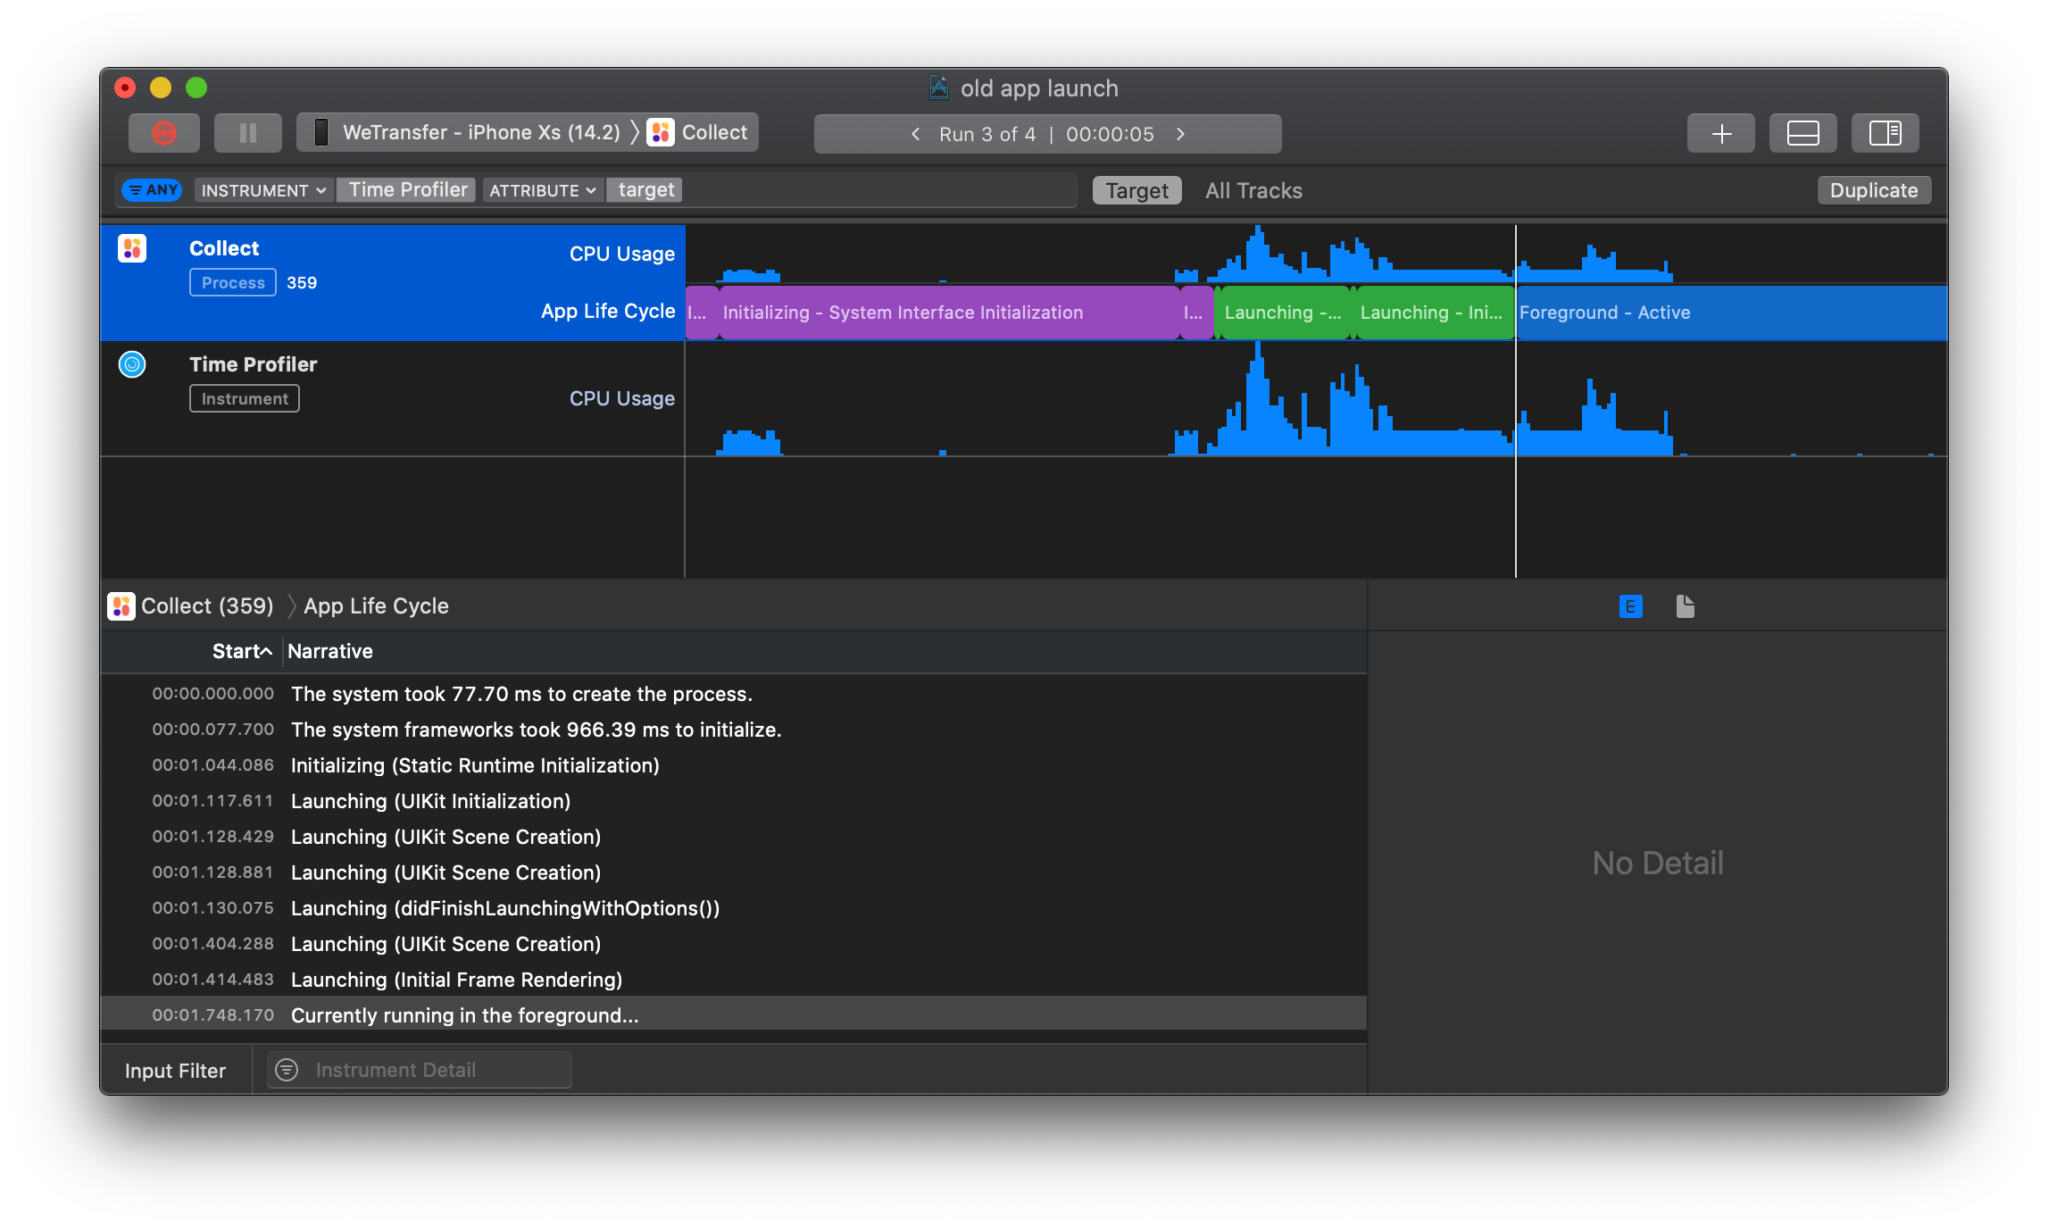Screen dimensions: 2048x1227
Task: Select the document inspector icon
Action: pyautogui.click(x=1685, y=606)
